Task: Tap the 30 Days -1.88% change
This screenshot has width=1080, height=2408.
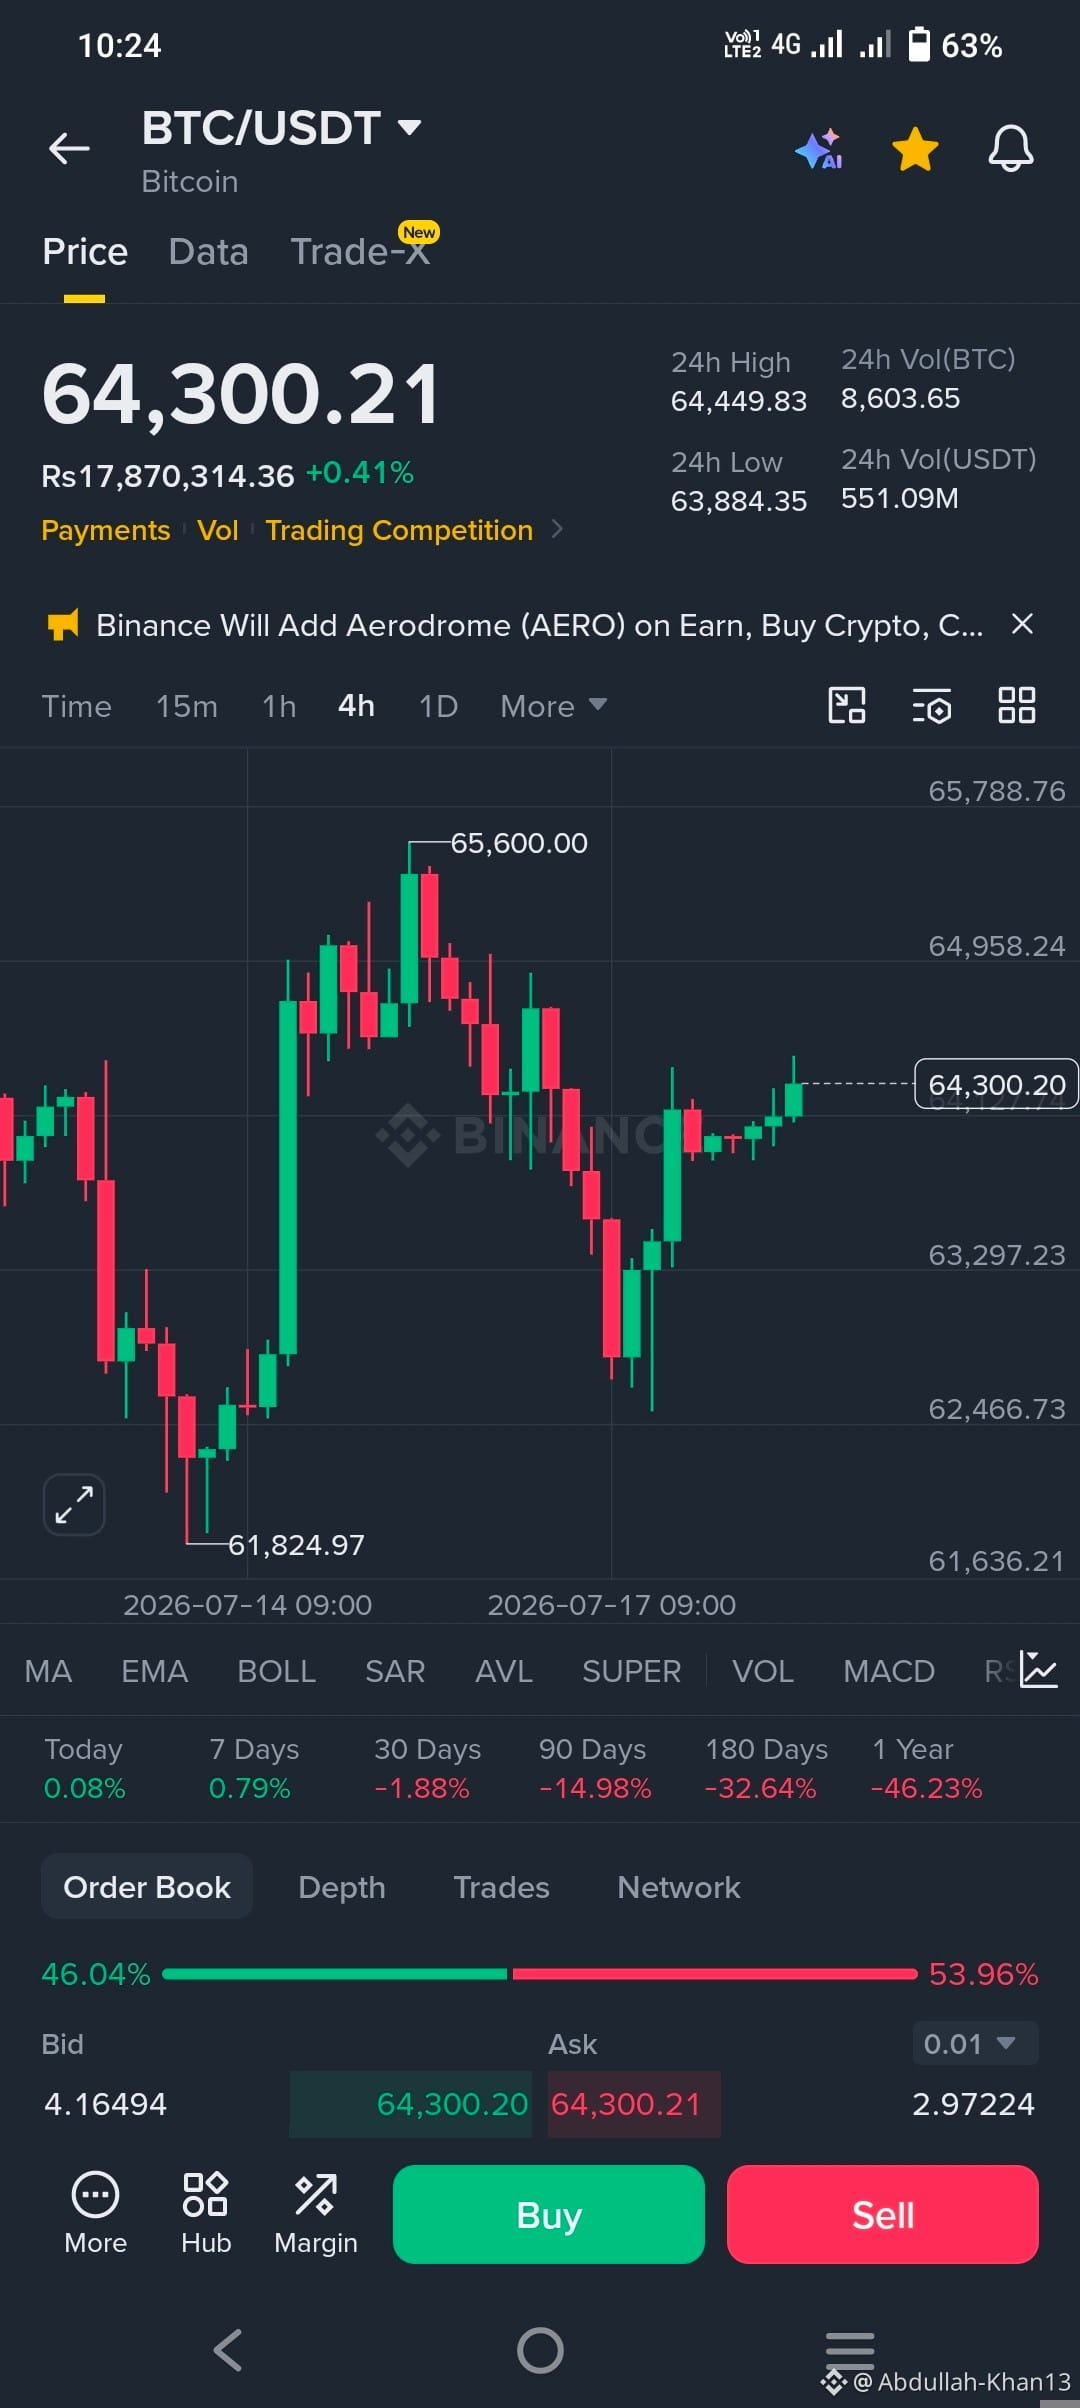Action: (x=427, y=1768)
